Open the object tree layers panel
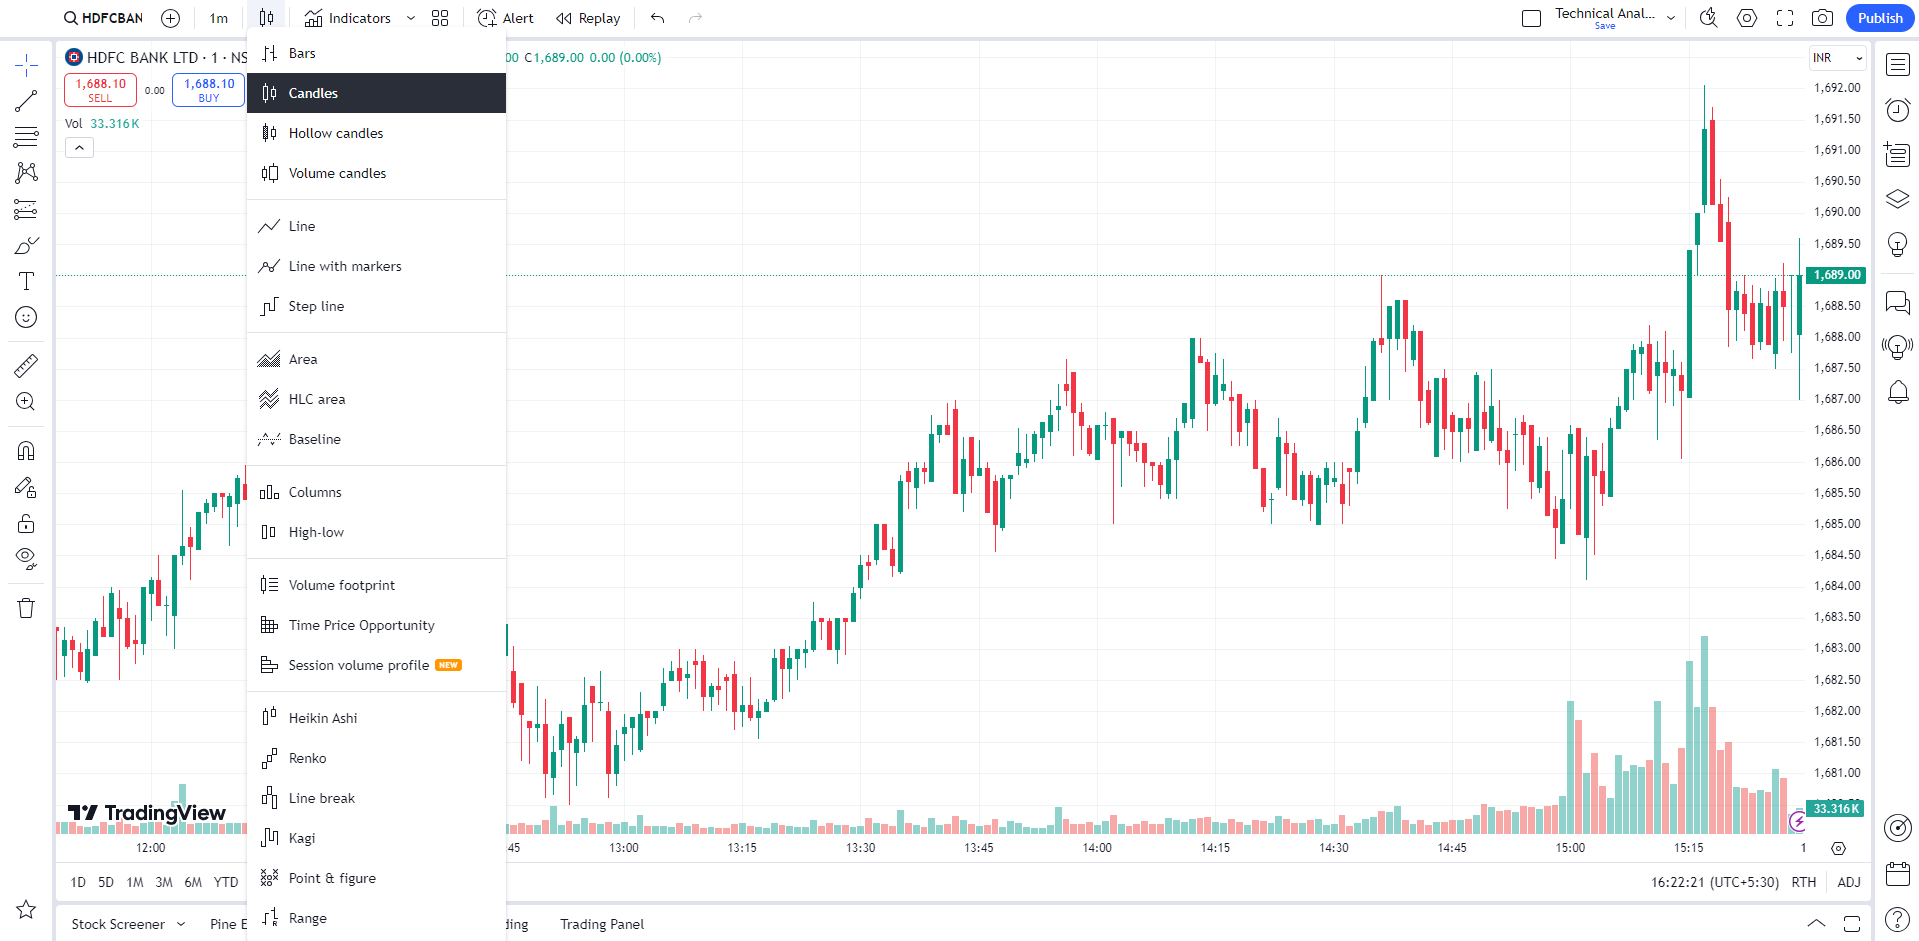The height and width of the screenshot is (941, 1919). [x=1897, y=199]
